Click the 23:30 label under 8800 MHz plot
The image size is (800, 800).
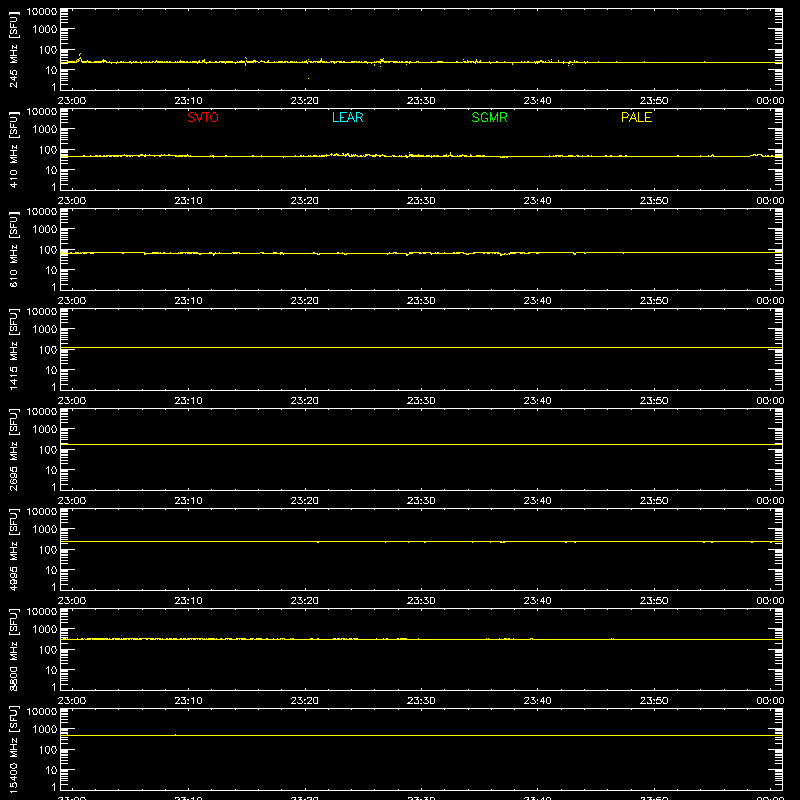click(421, 701)
